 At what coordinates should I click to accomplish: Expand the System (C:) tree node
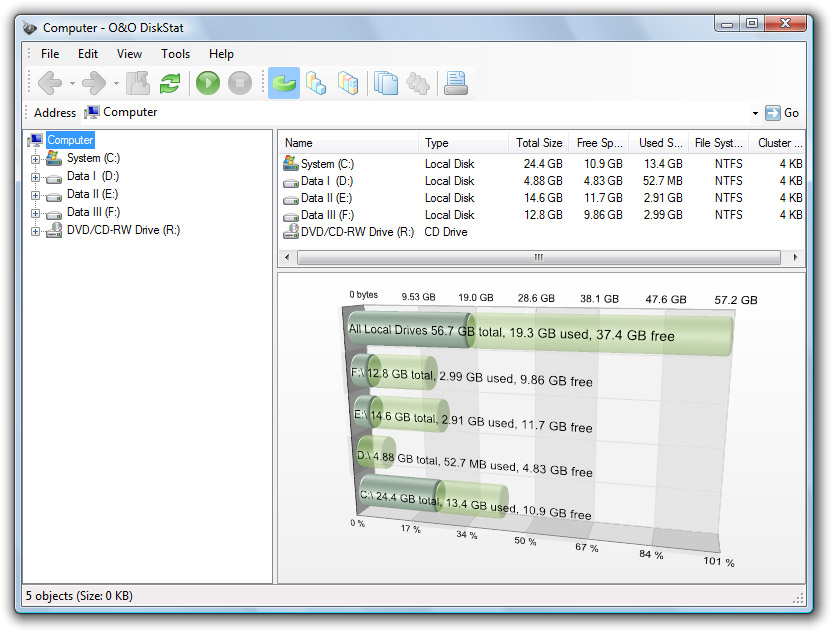(x=35, y=159)
